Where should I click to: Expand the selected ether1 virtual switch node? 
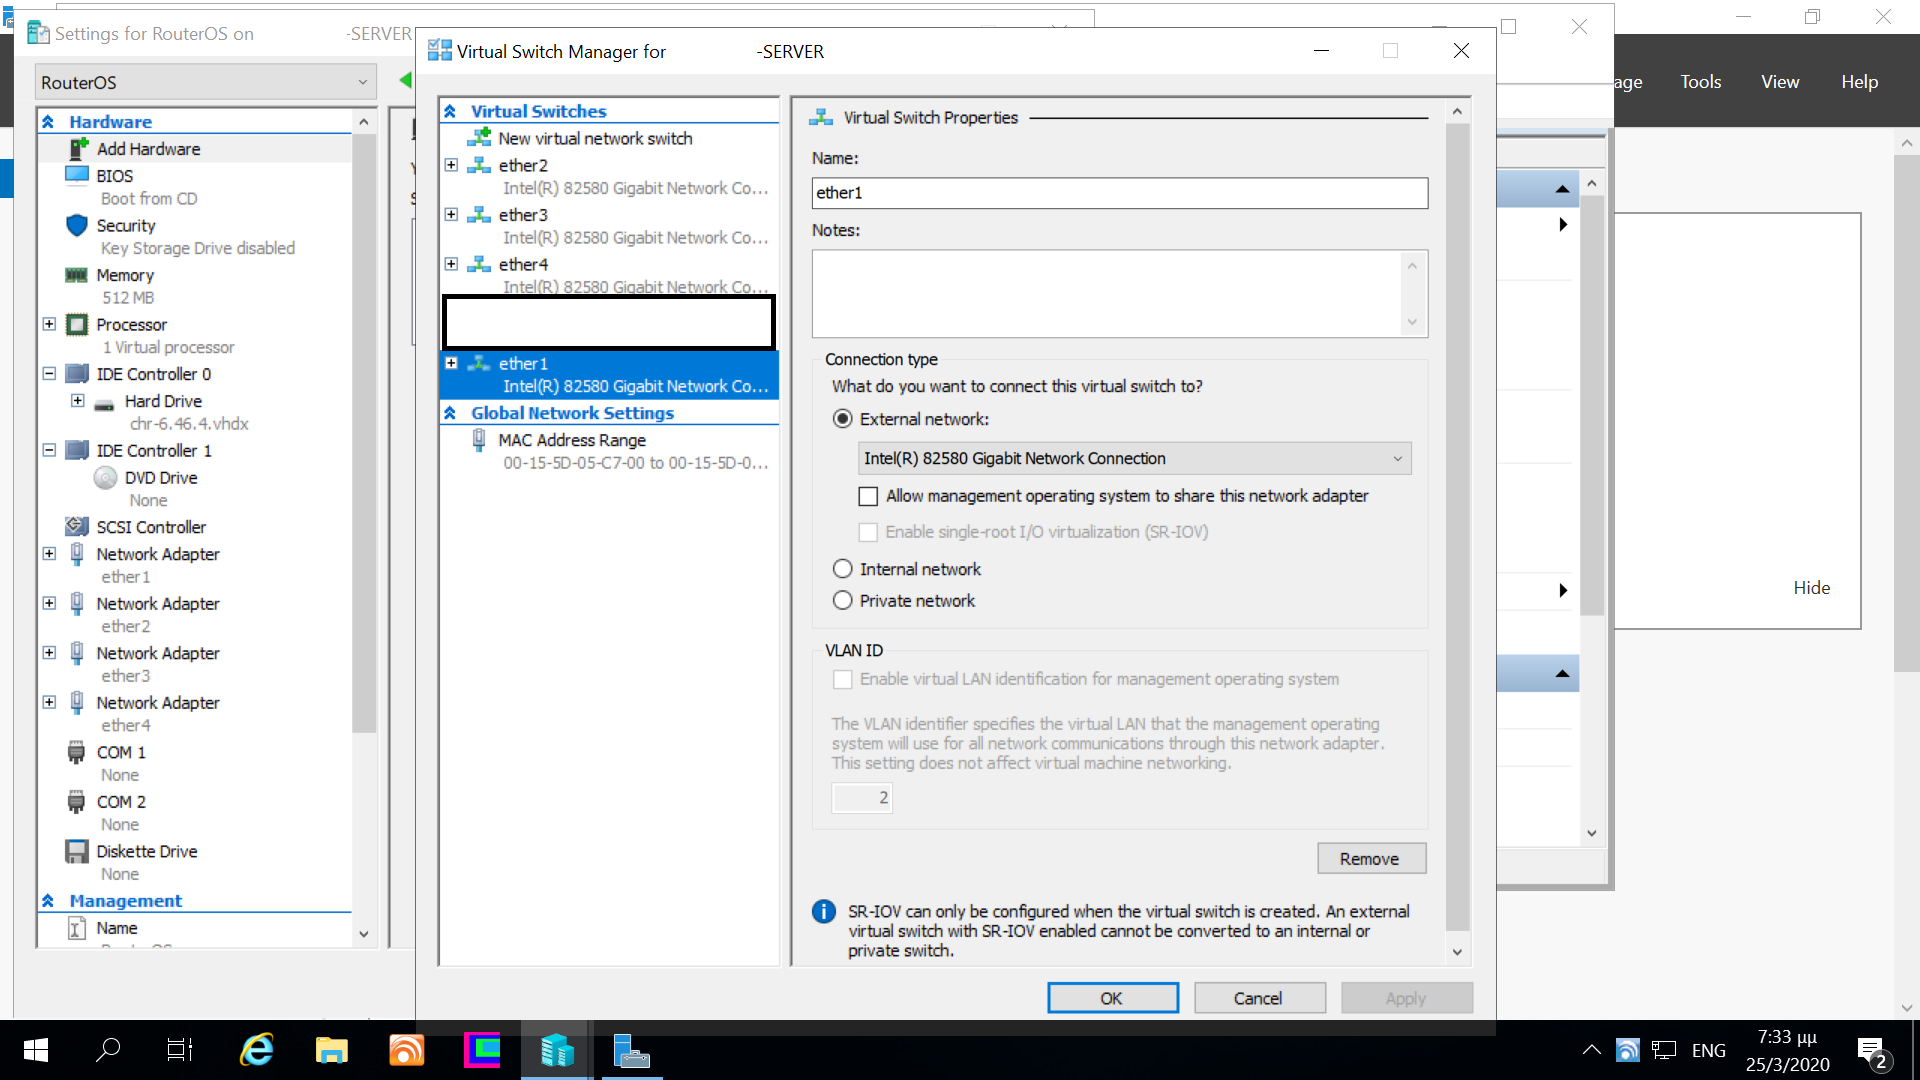click(451, 363)
